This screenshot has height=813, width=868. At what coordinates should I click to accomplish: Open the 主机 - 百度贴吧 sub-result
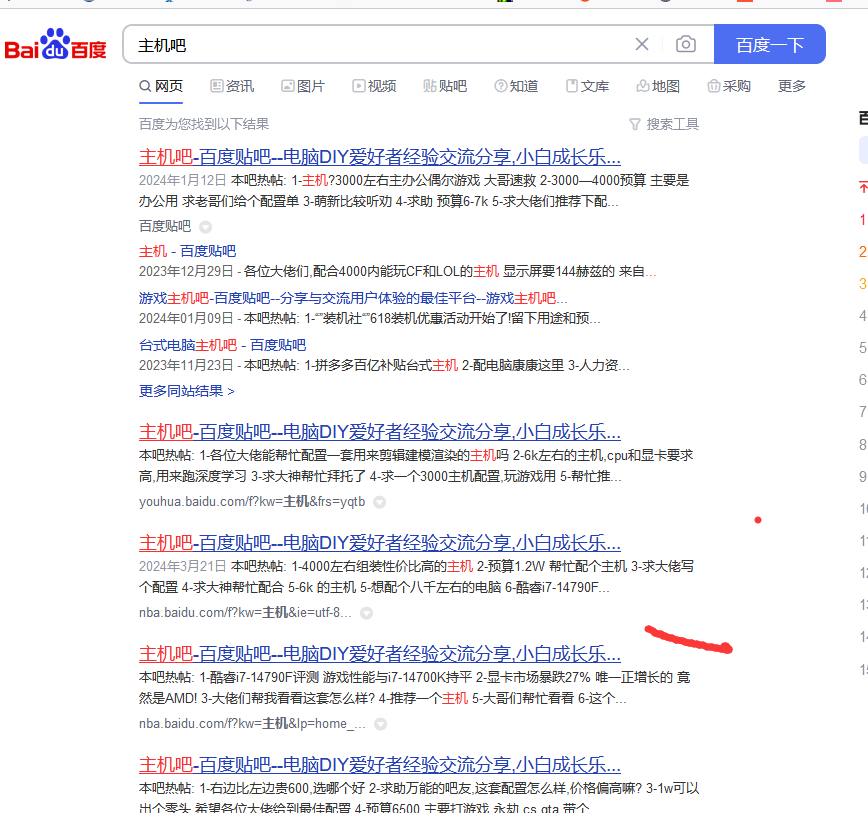187,251
